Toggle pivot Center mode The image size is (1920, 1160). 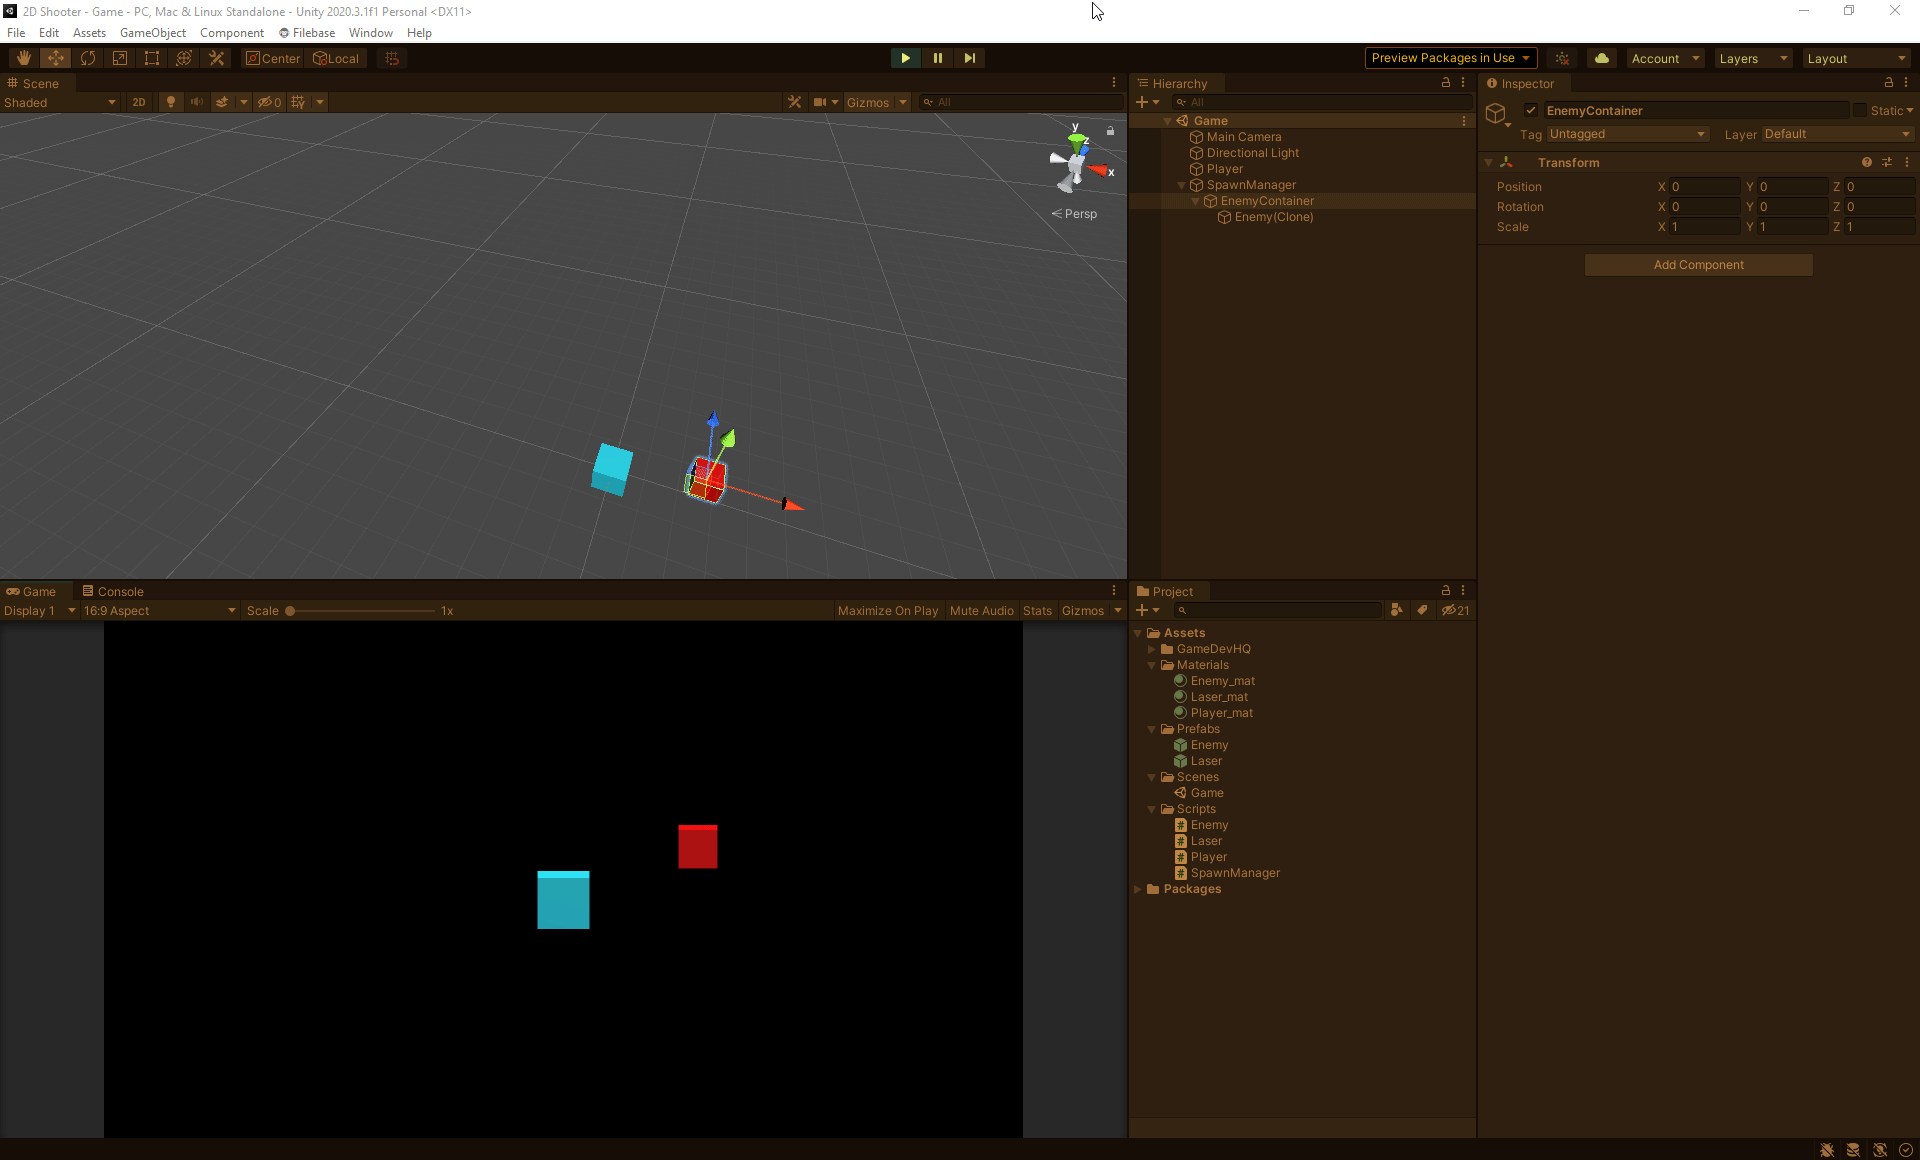coord(273,58)
